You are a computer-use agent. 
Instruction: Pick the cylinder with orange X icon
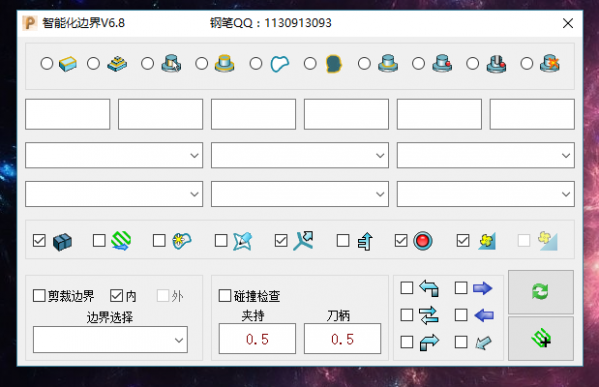(x=550, y=63)
